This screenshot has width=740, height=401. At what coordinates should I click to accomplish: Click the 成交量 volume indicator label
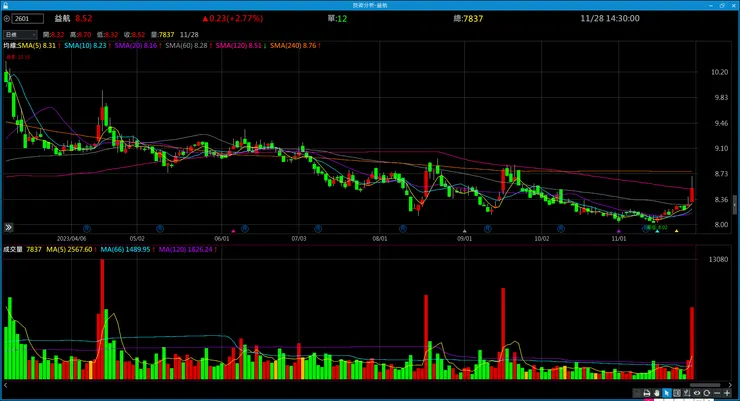point(13,249)
